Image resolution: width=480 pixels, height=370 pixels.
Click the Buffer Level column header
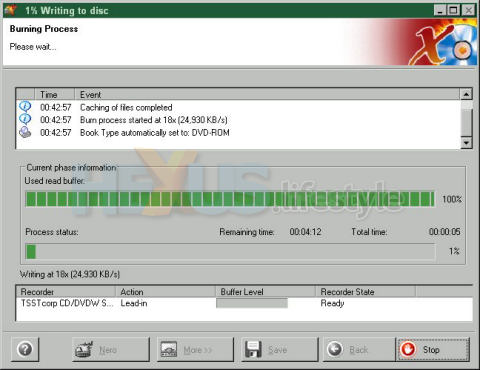coord(265,292)
